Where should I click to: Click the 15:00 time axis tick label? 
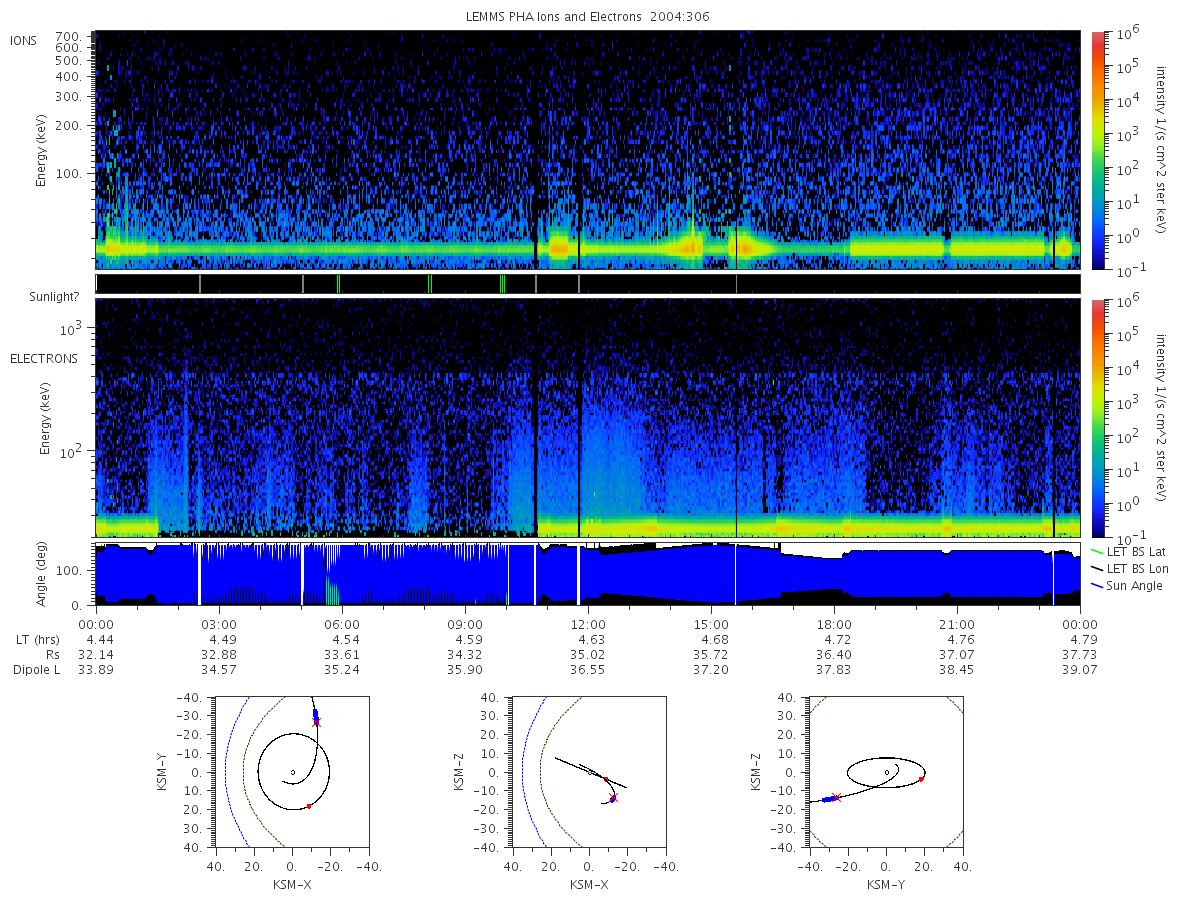[x=711, y=624]
